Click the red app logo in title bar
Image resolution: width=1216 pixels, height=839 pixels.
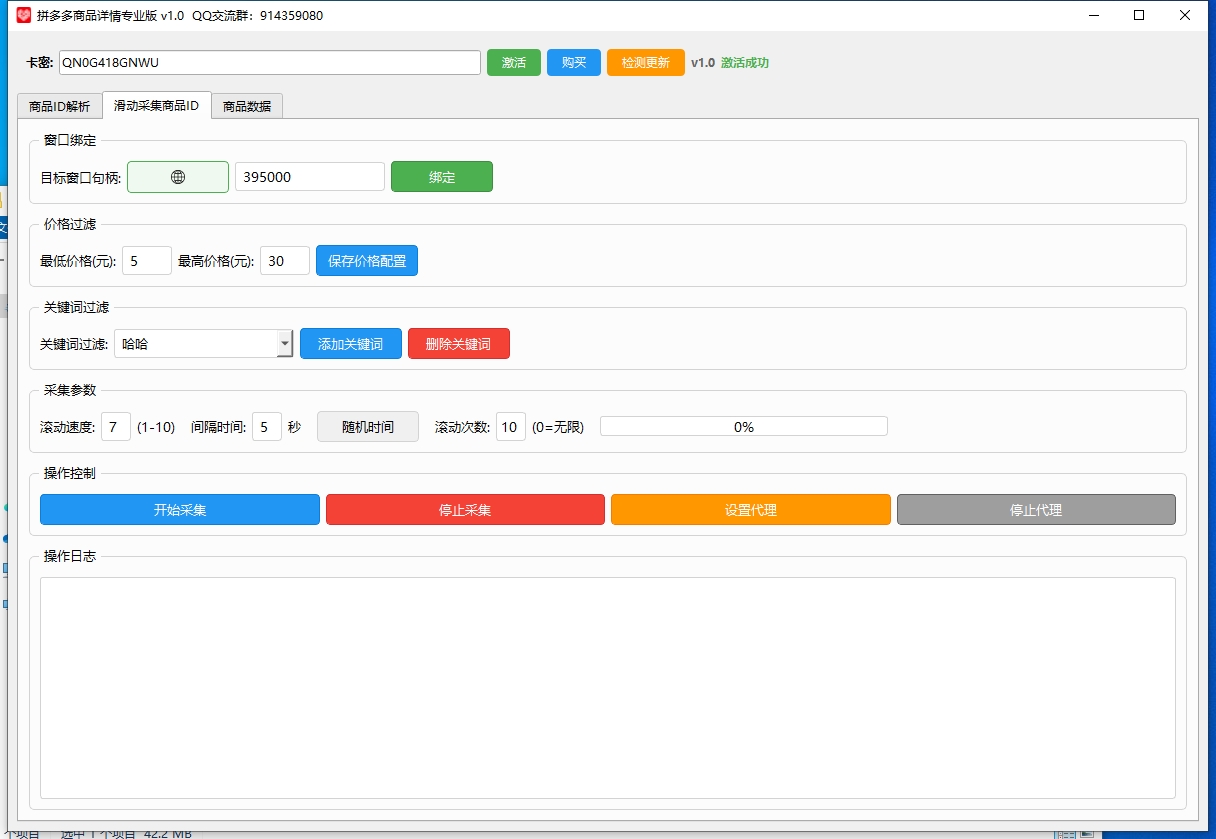[24, 15]
